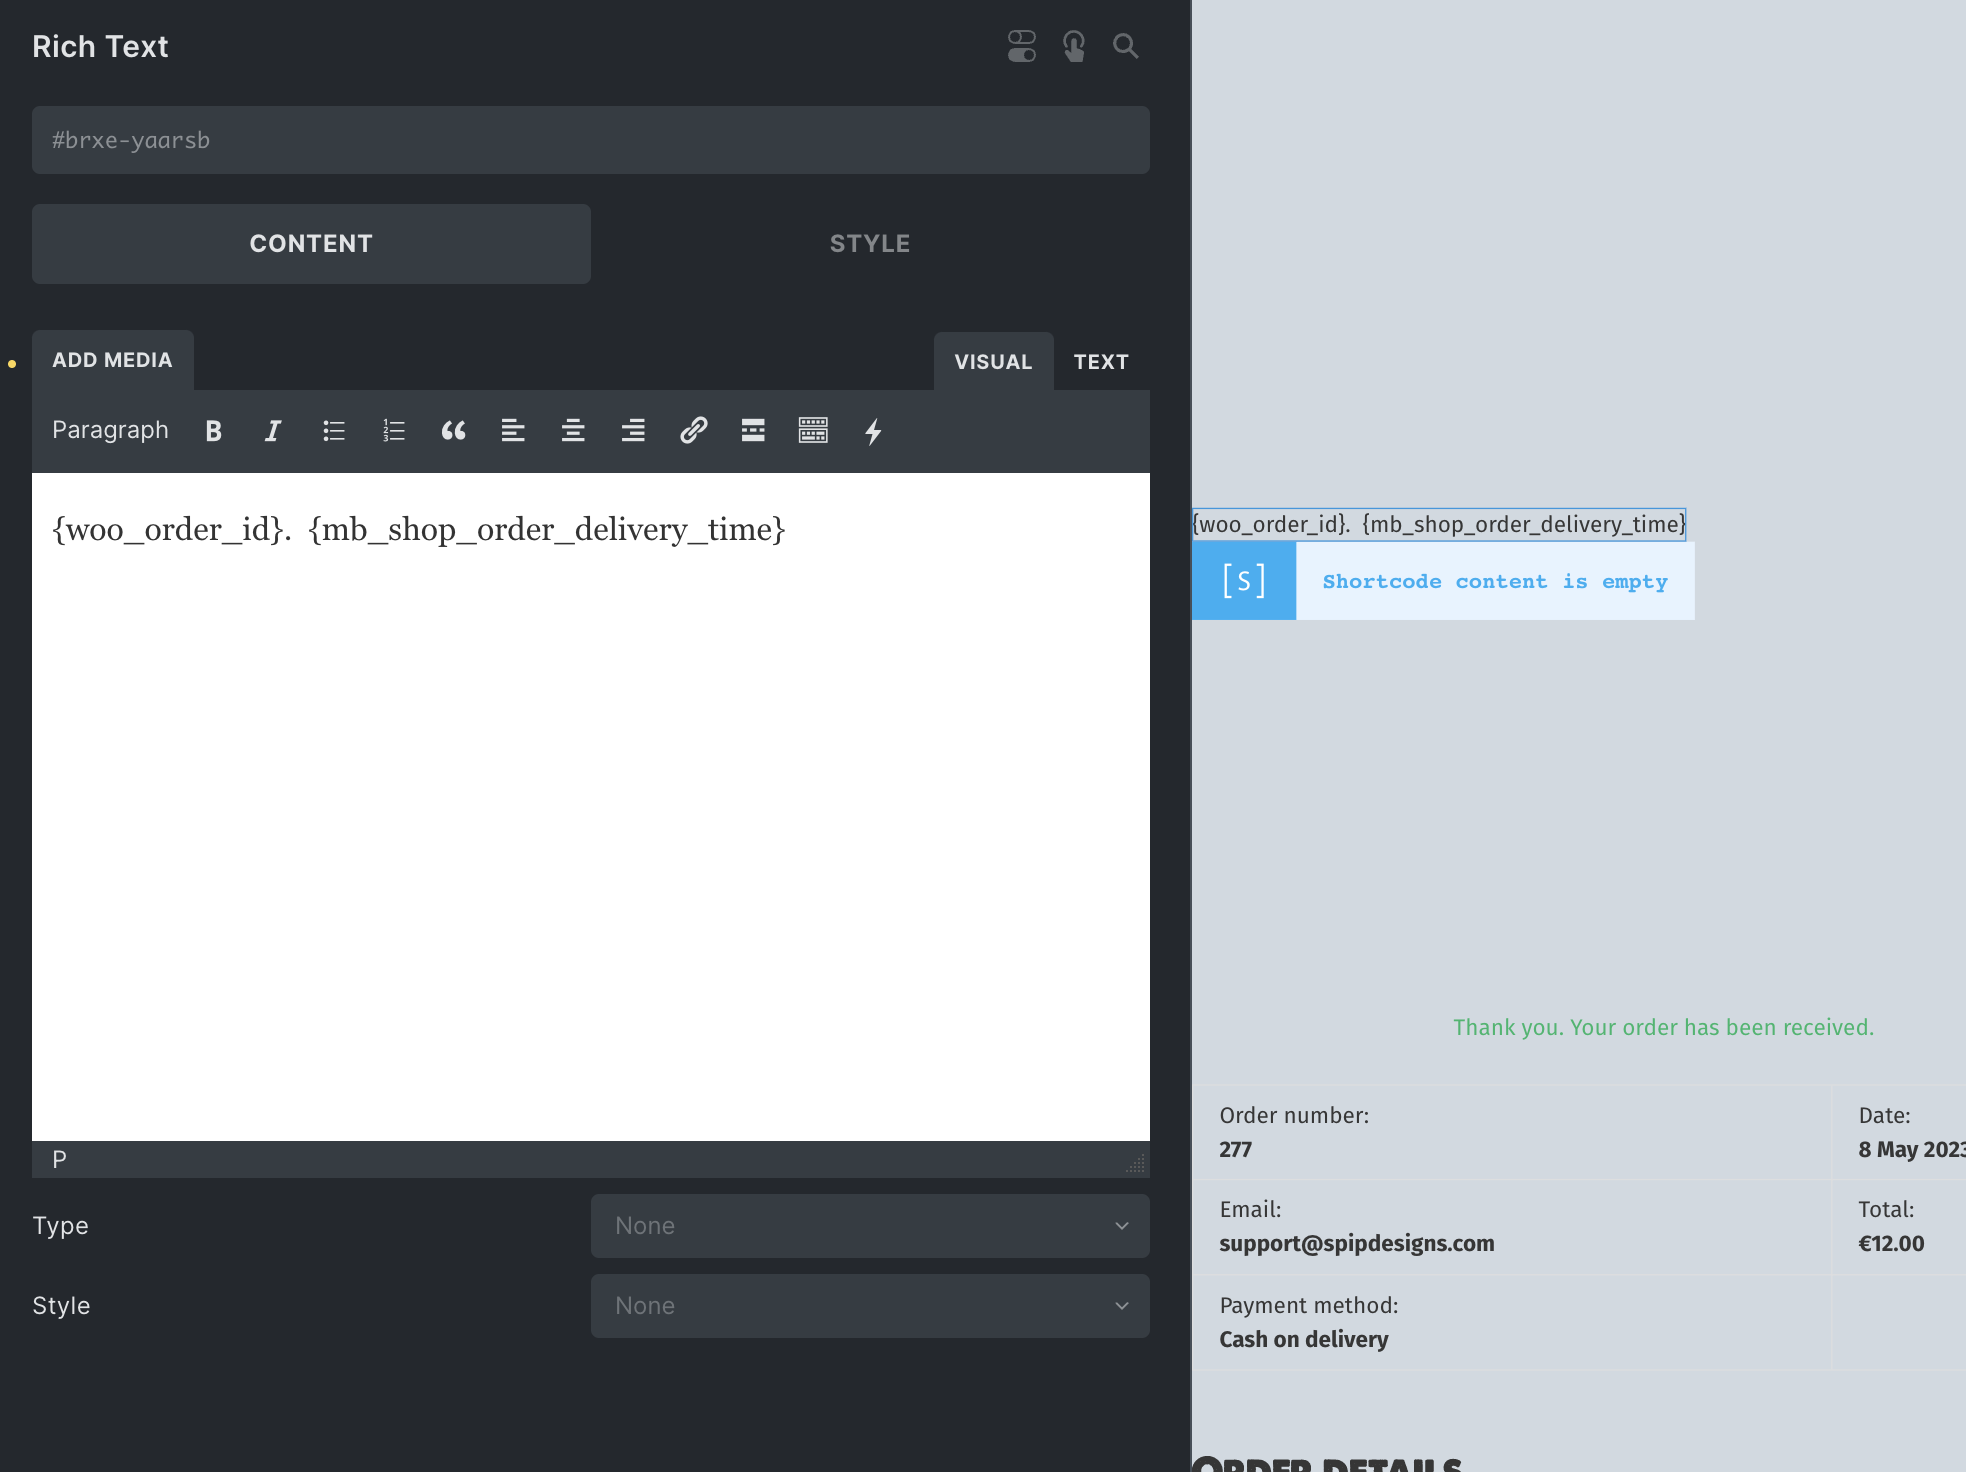Open element conditions toggle icon
The width and height of the screenshot is (1966, 1472).
[1022, 46]
